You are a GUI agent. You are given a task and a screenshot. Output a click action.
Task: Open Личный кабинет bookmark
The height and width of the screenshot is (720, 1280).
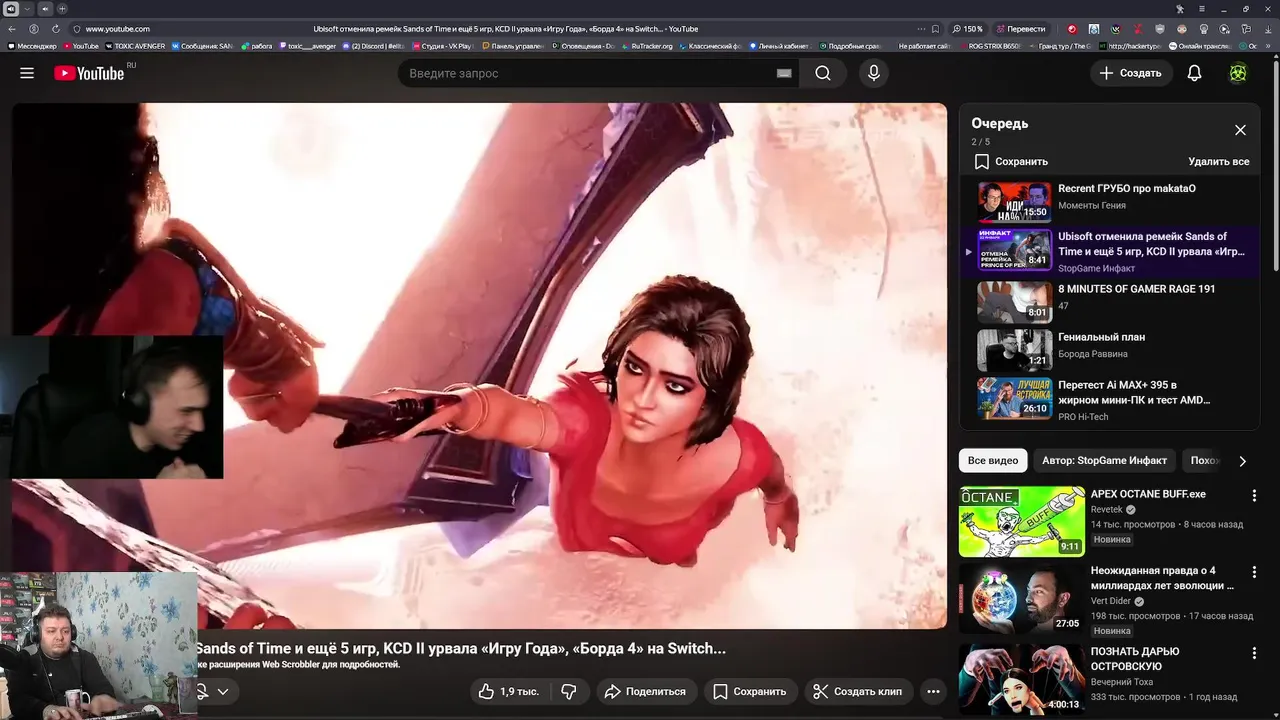(781, 46)
